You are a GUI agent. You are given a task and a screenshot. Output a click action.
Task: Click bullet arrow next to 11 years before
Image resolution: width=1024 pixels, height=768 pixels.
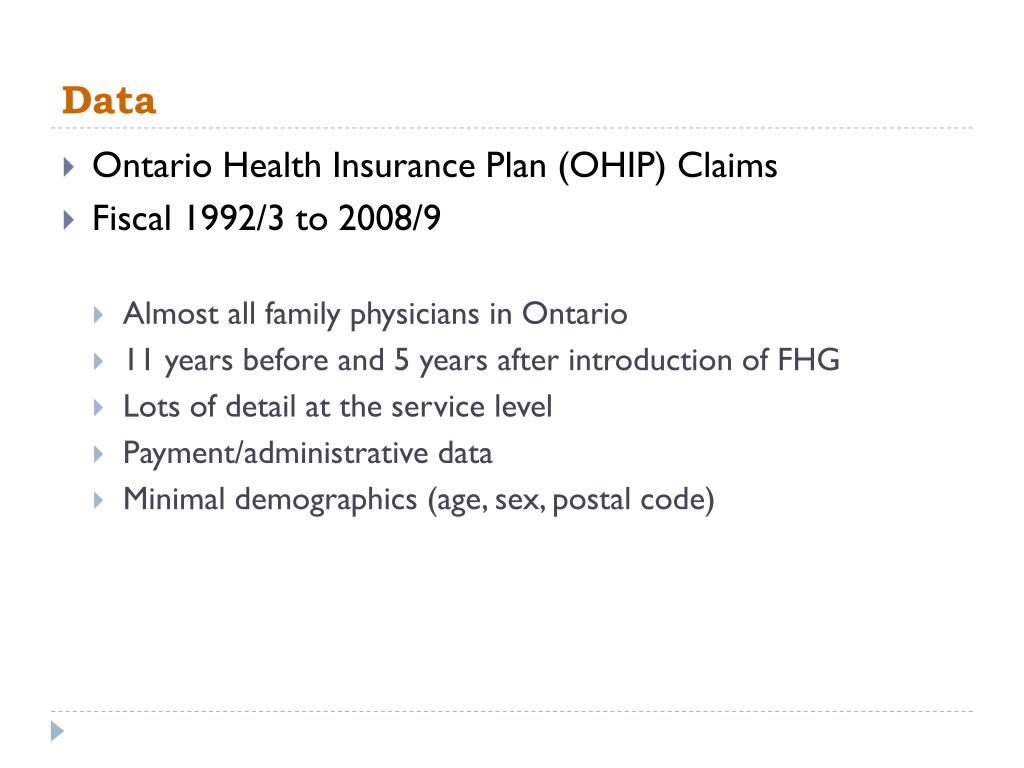[x=99, y=361]
